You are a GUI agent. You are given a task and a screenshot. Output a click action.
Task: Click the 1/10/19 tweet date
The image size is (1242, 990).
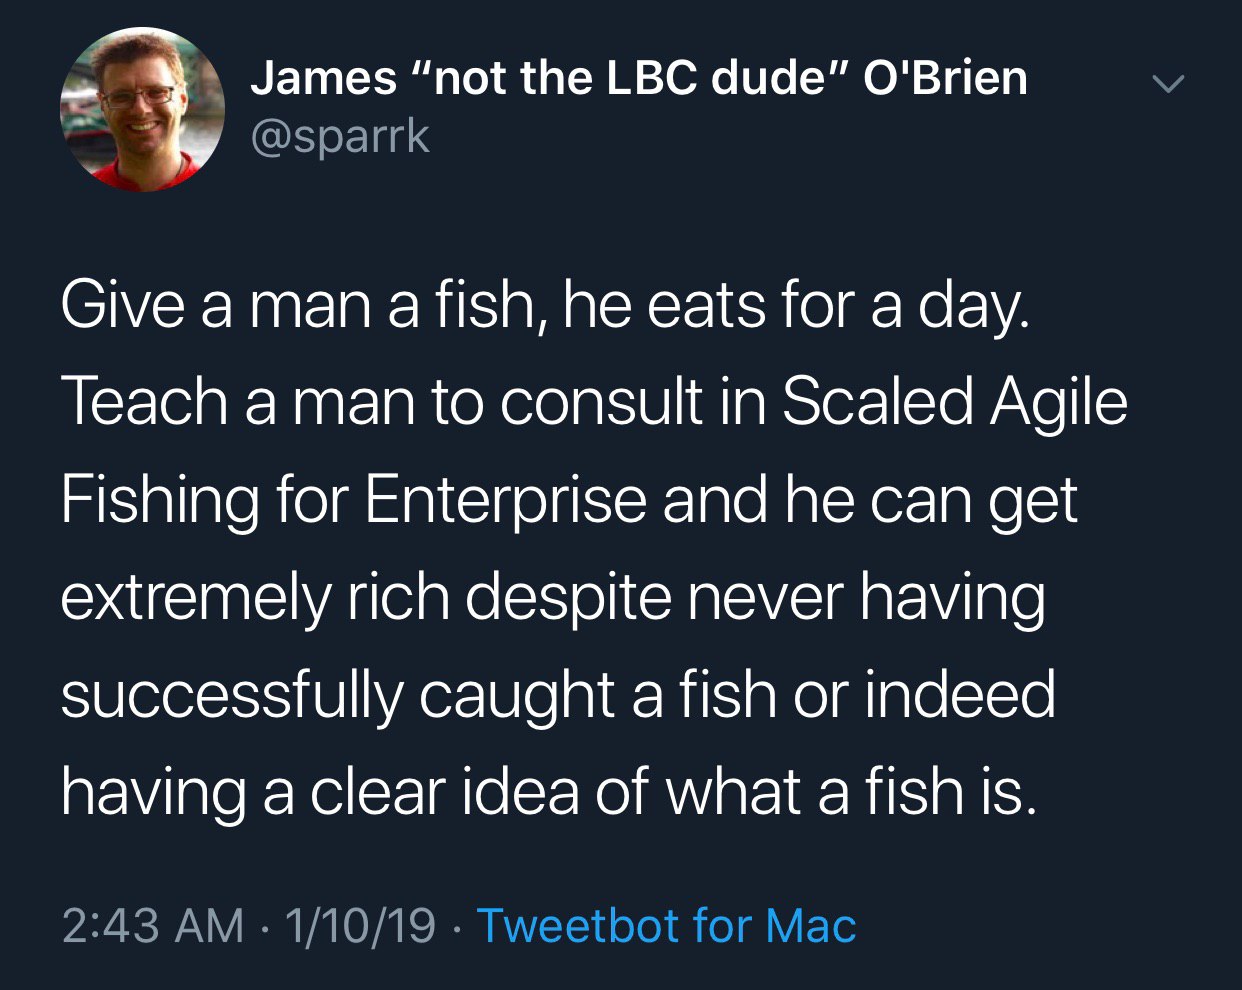tap(361, 925)
